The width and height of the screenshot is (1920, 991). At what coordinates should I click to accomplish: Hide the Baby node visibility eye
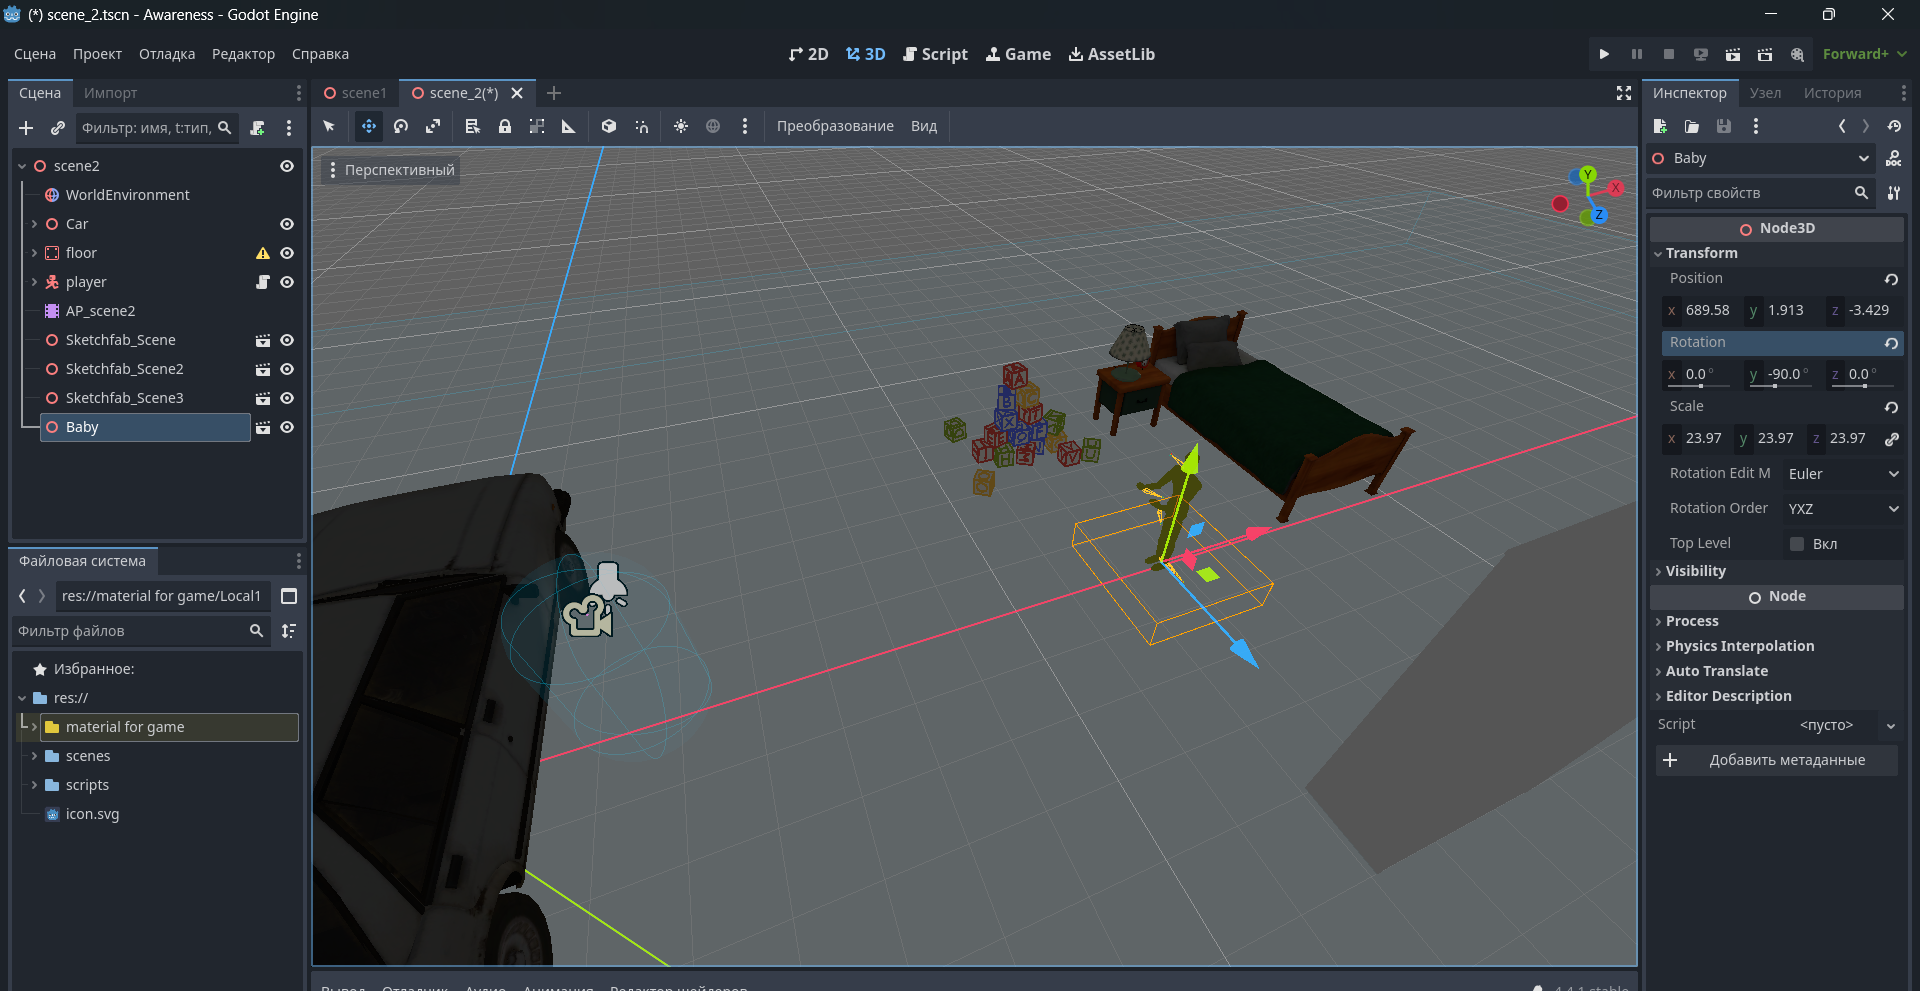pos(287,427)
